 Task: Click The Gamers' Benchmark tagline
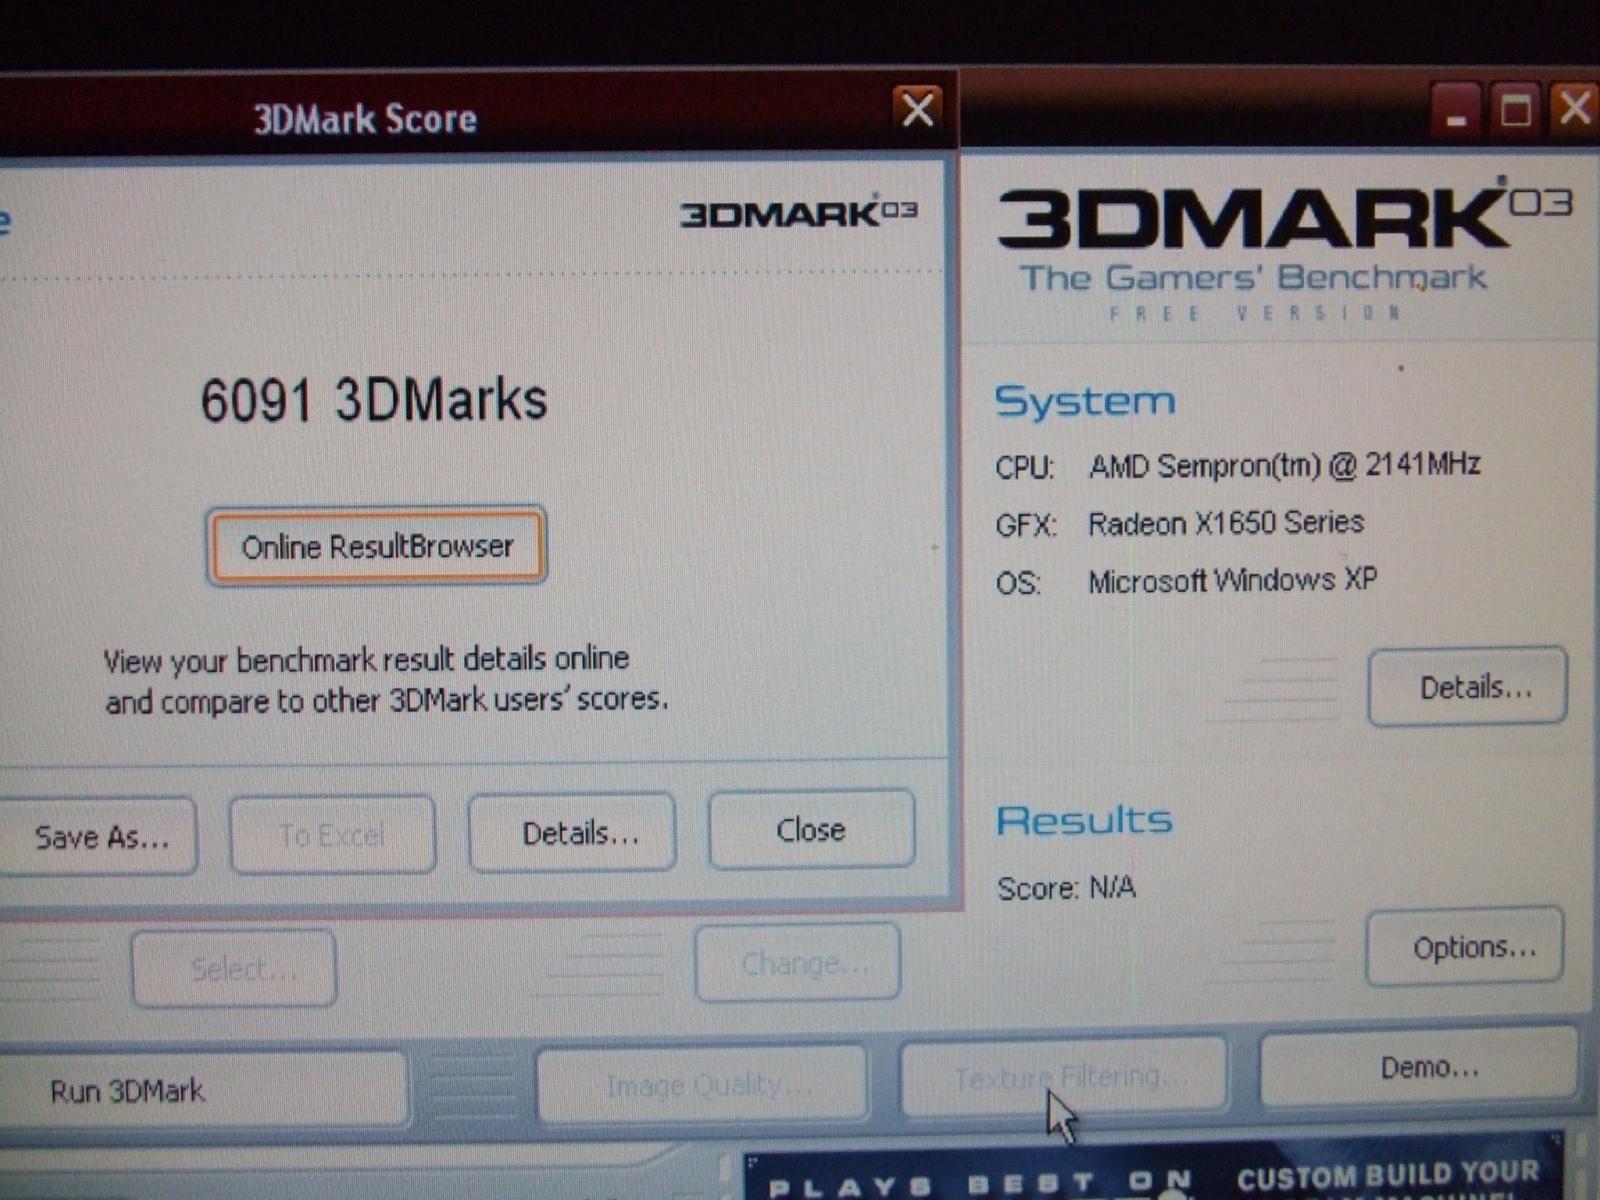1253,277
